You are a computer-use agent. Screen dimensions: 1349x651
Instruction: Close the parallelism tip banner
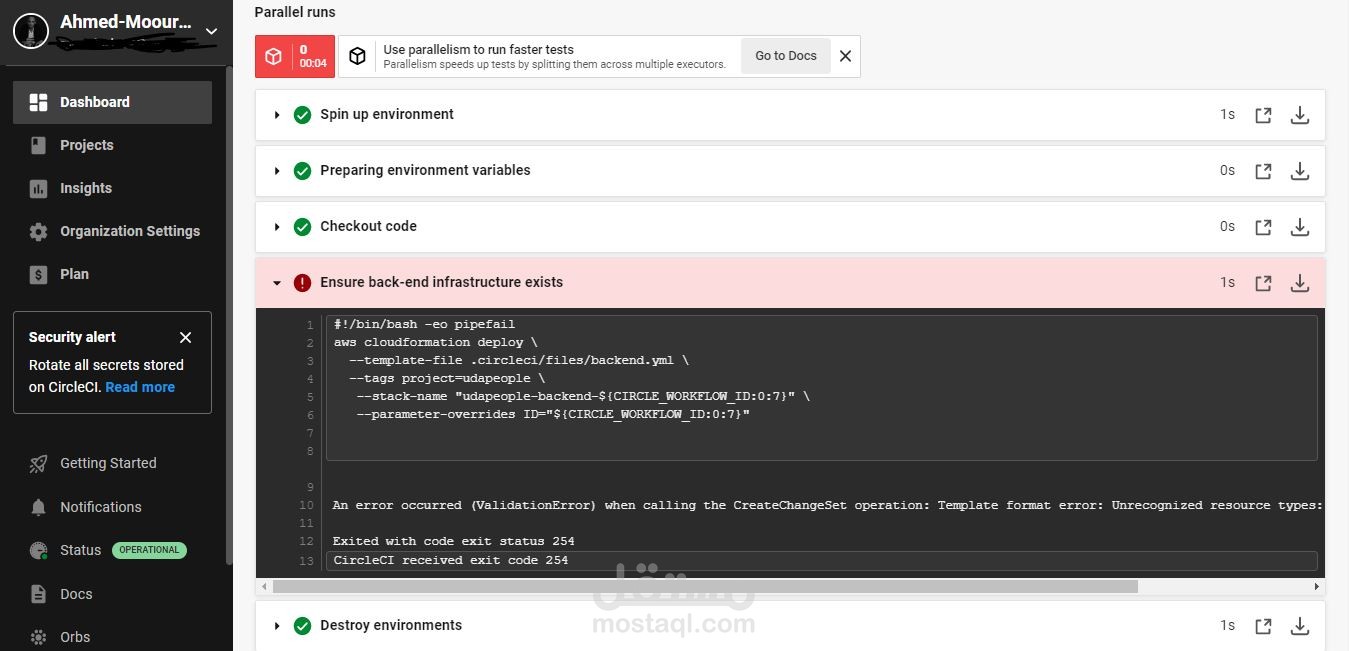[845, 56]
